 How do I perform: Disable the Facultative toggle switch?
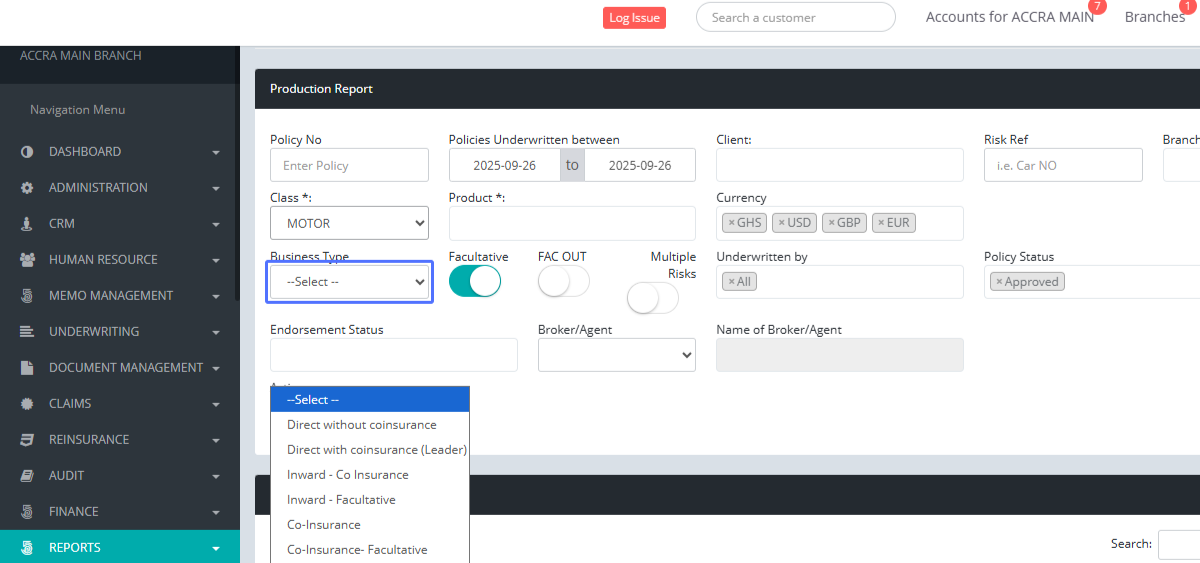click(x=474, y=282)
